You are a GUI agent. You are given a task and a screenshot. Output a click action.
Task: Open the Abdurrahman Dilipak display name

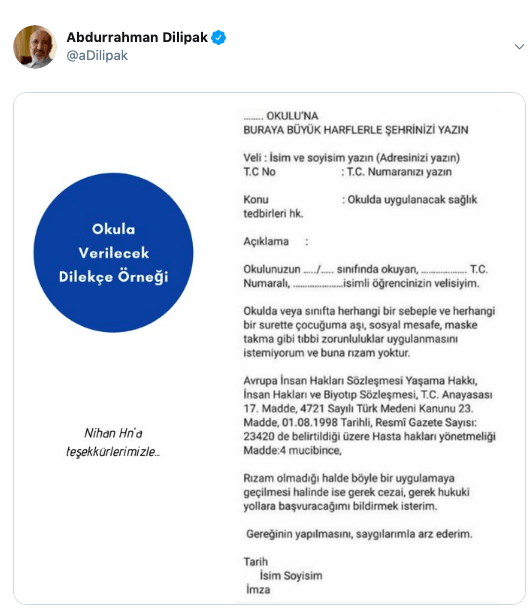(x=137, y=37)
